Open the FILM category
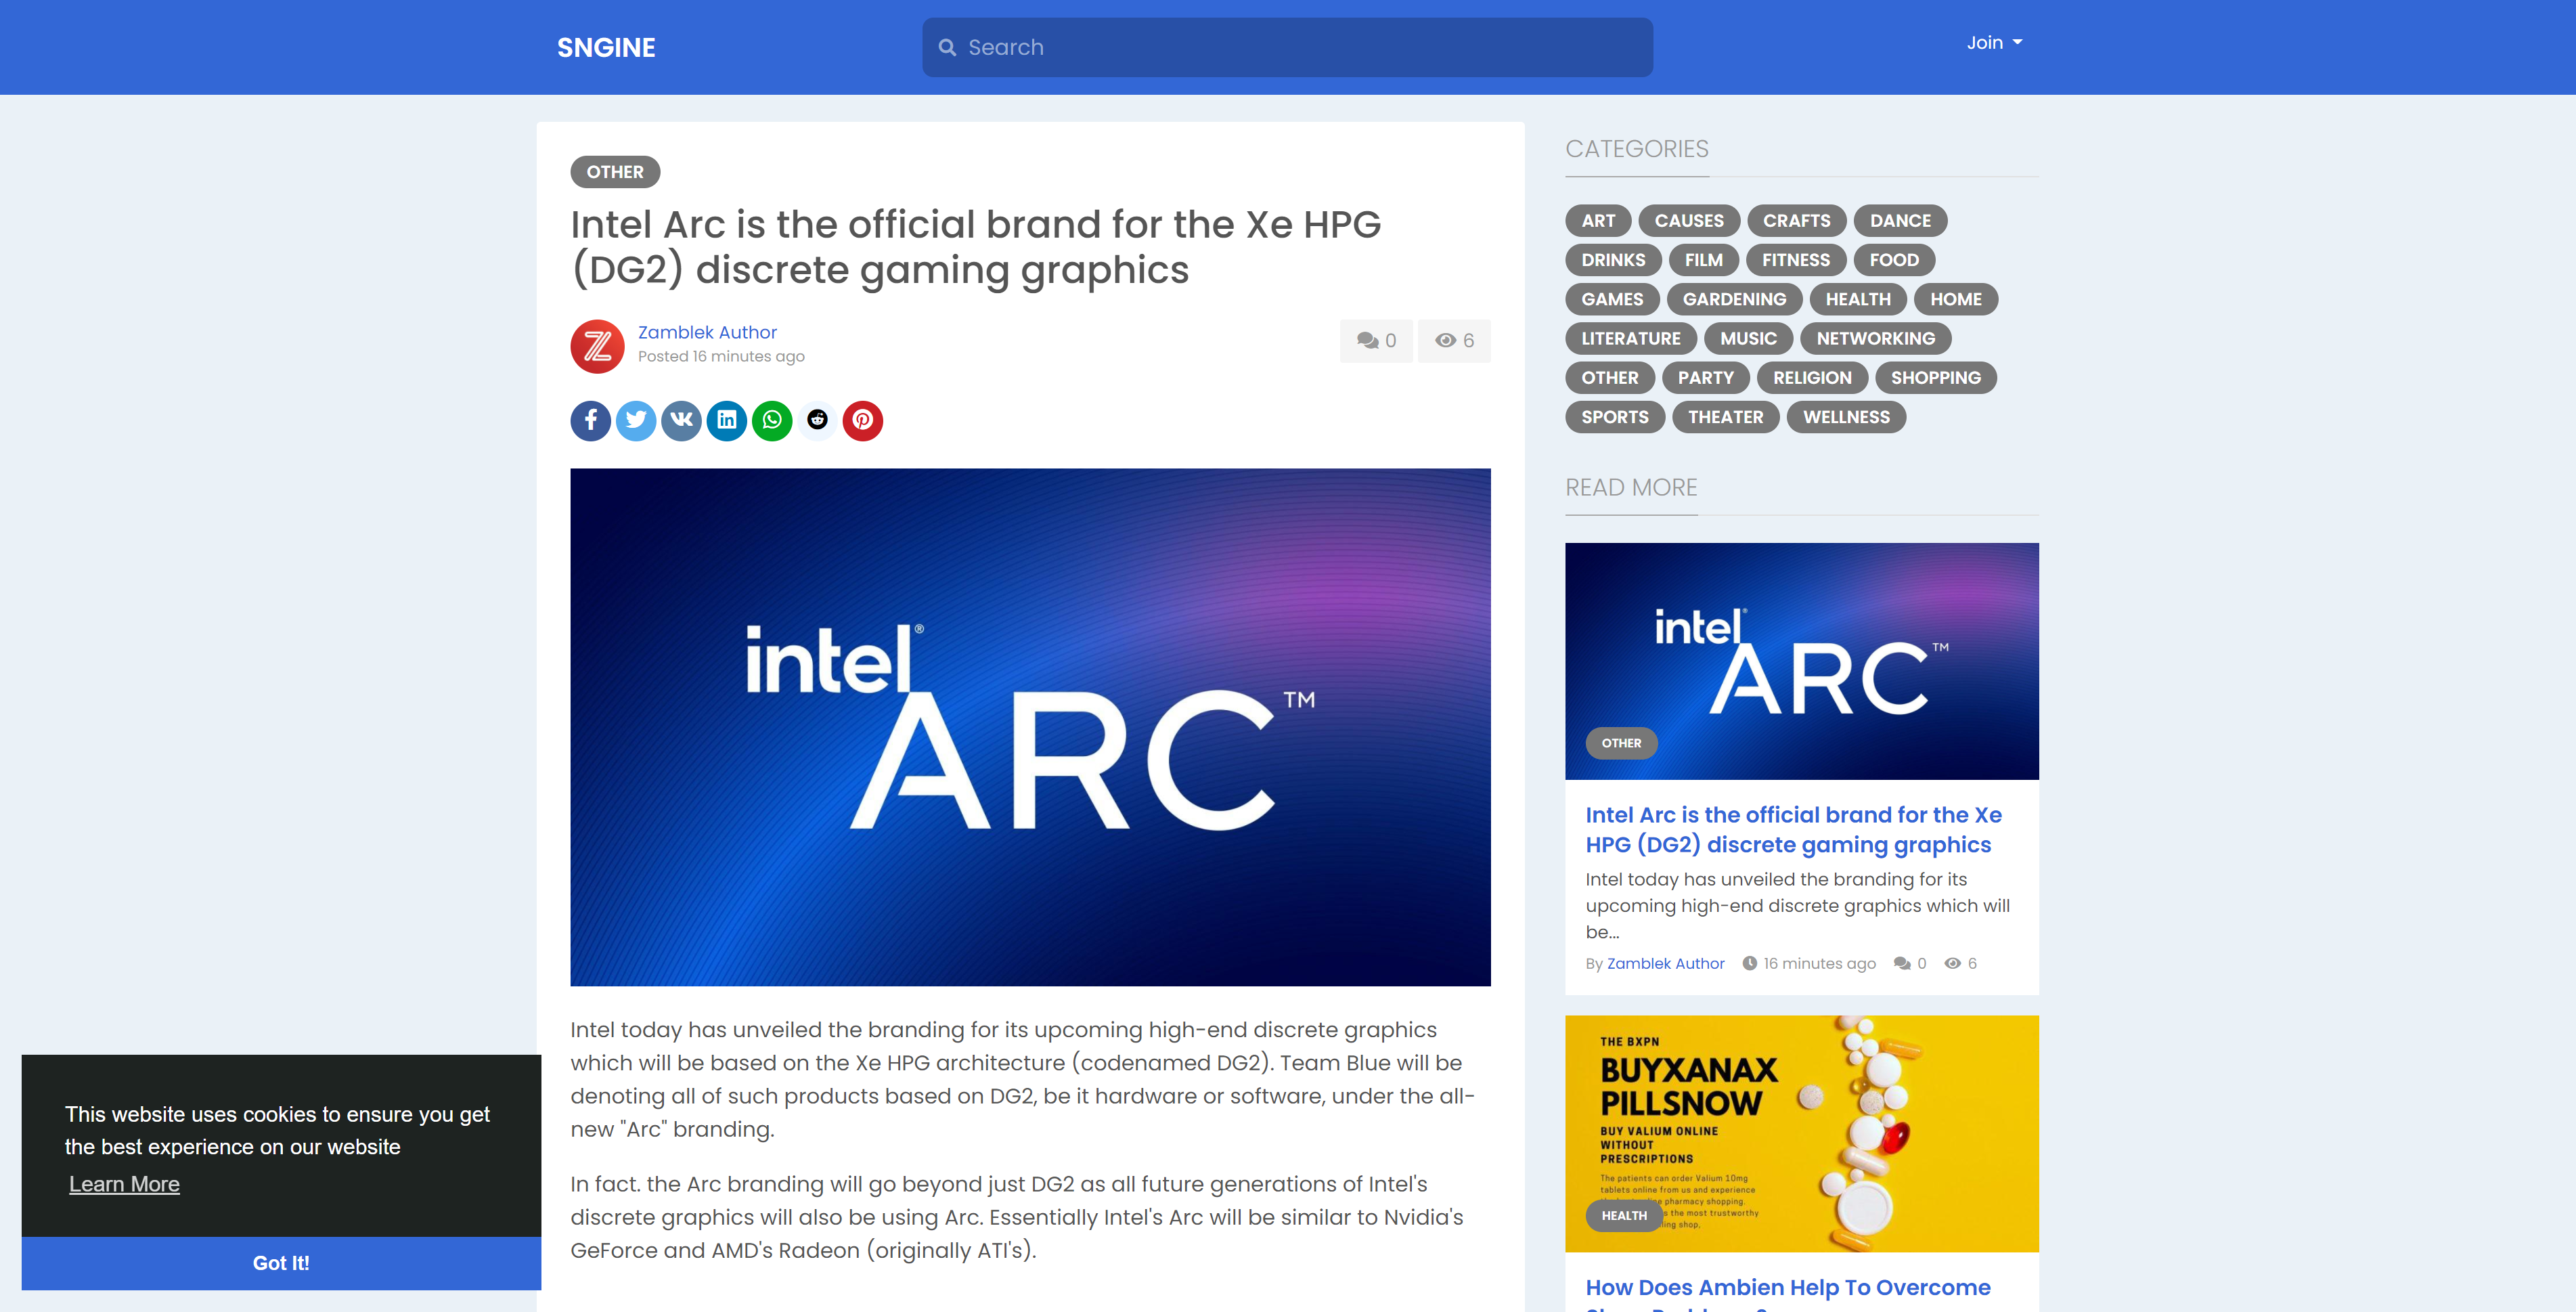 click(1703, 260)
